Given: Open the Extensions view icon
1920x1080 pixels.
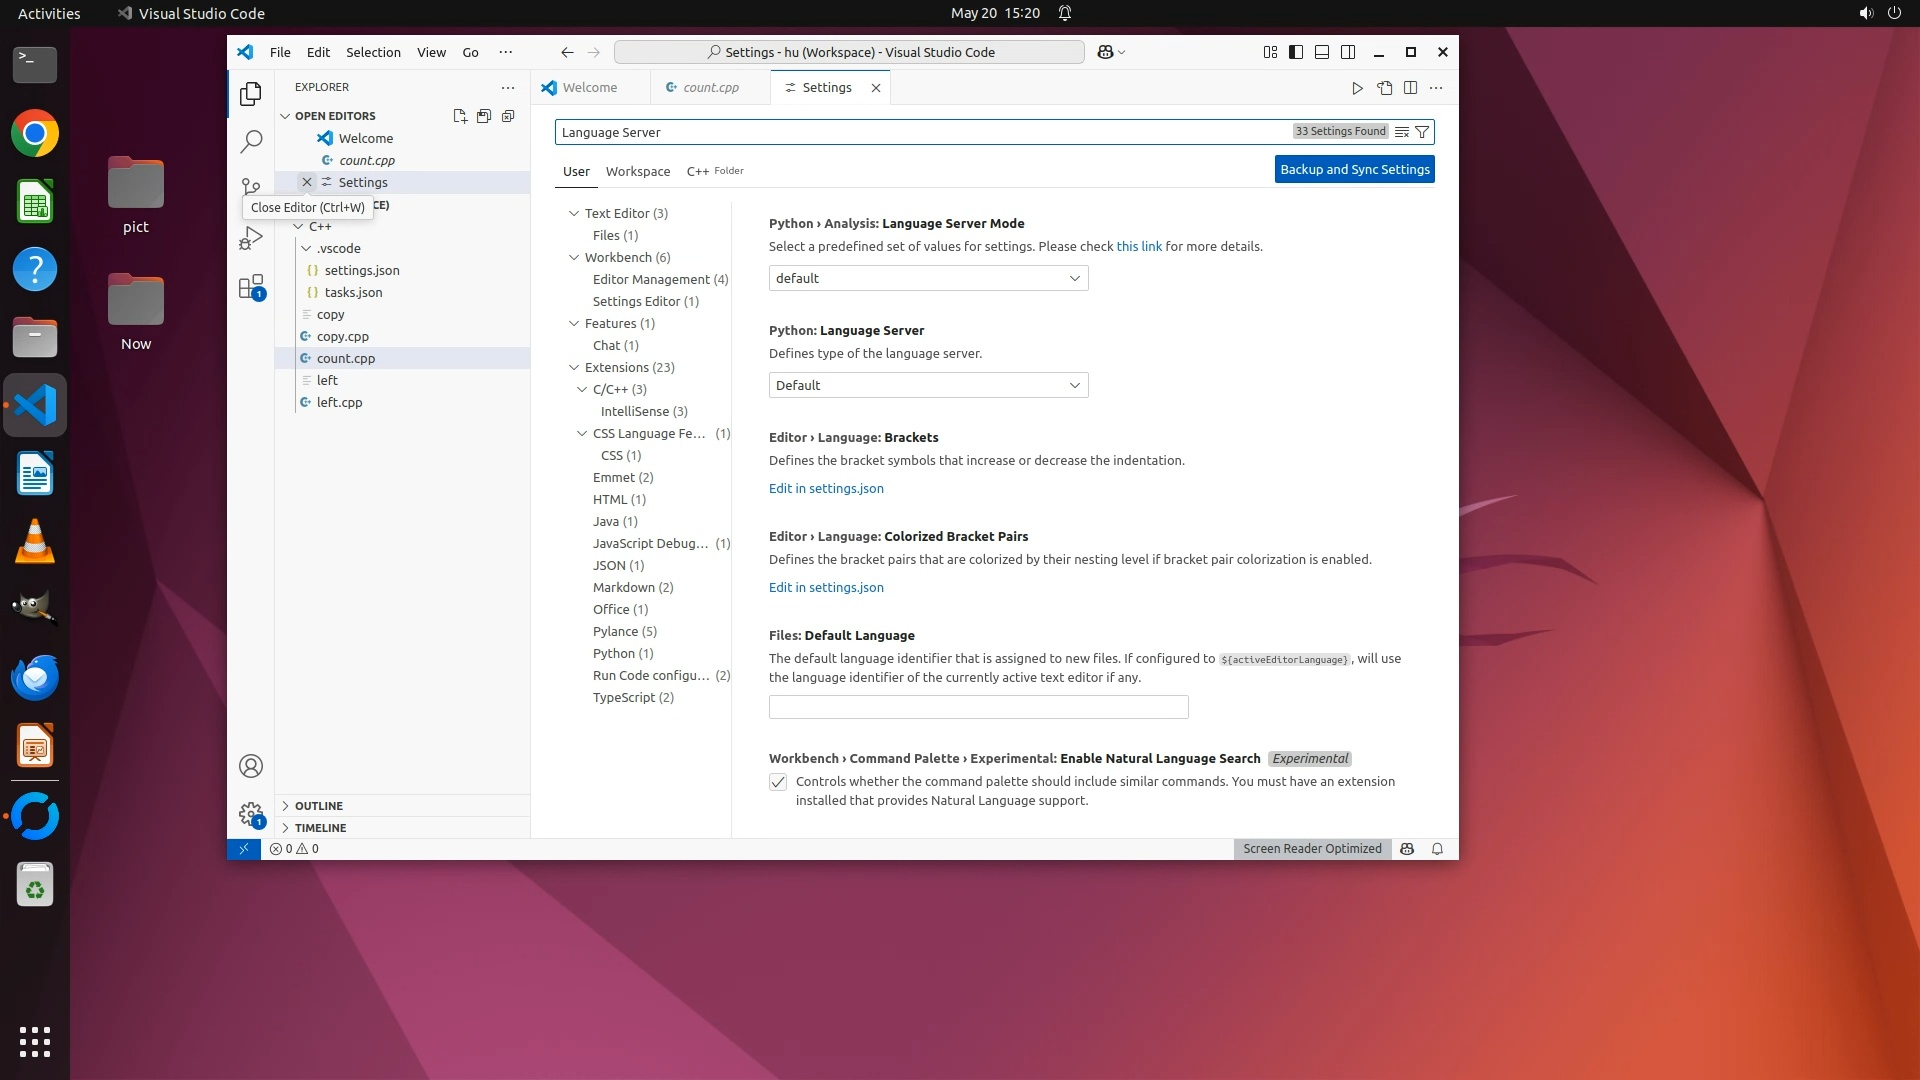Looking at the screenshot, I should 251,287.
